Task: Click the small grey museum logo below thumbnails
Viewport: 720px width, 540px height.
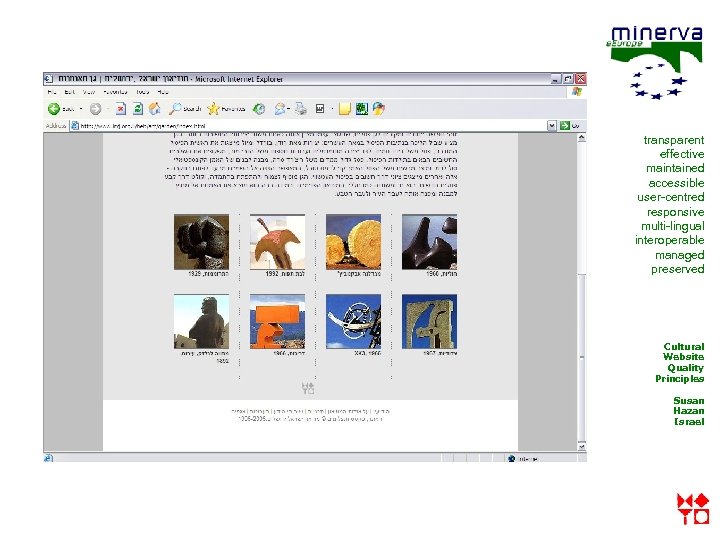Action: click(x=308, y=388)
